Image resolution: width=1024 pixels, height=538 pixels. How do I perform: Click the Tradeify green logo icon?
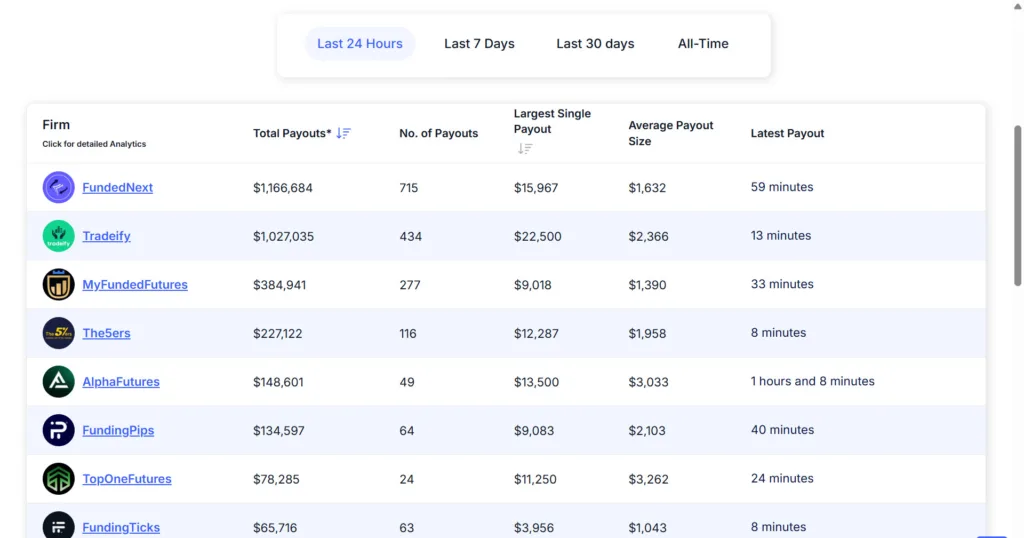59,236
